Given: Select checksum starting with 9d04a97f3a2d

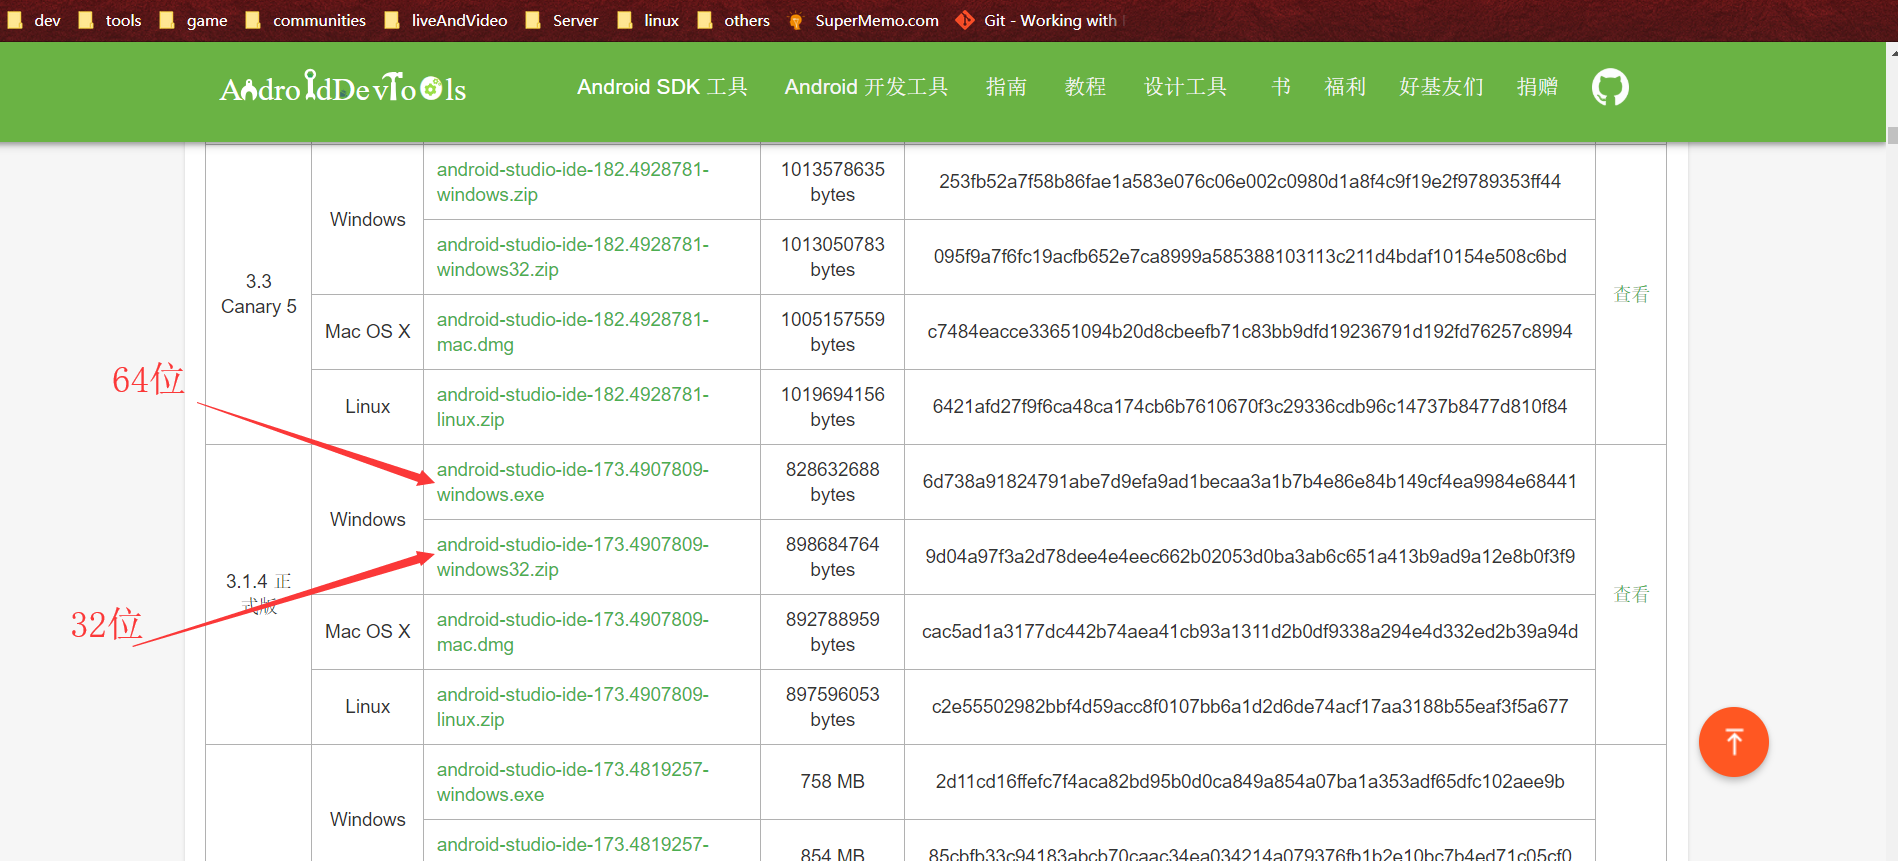Looking at the screenshot, I should [x=1249, y=557].
